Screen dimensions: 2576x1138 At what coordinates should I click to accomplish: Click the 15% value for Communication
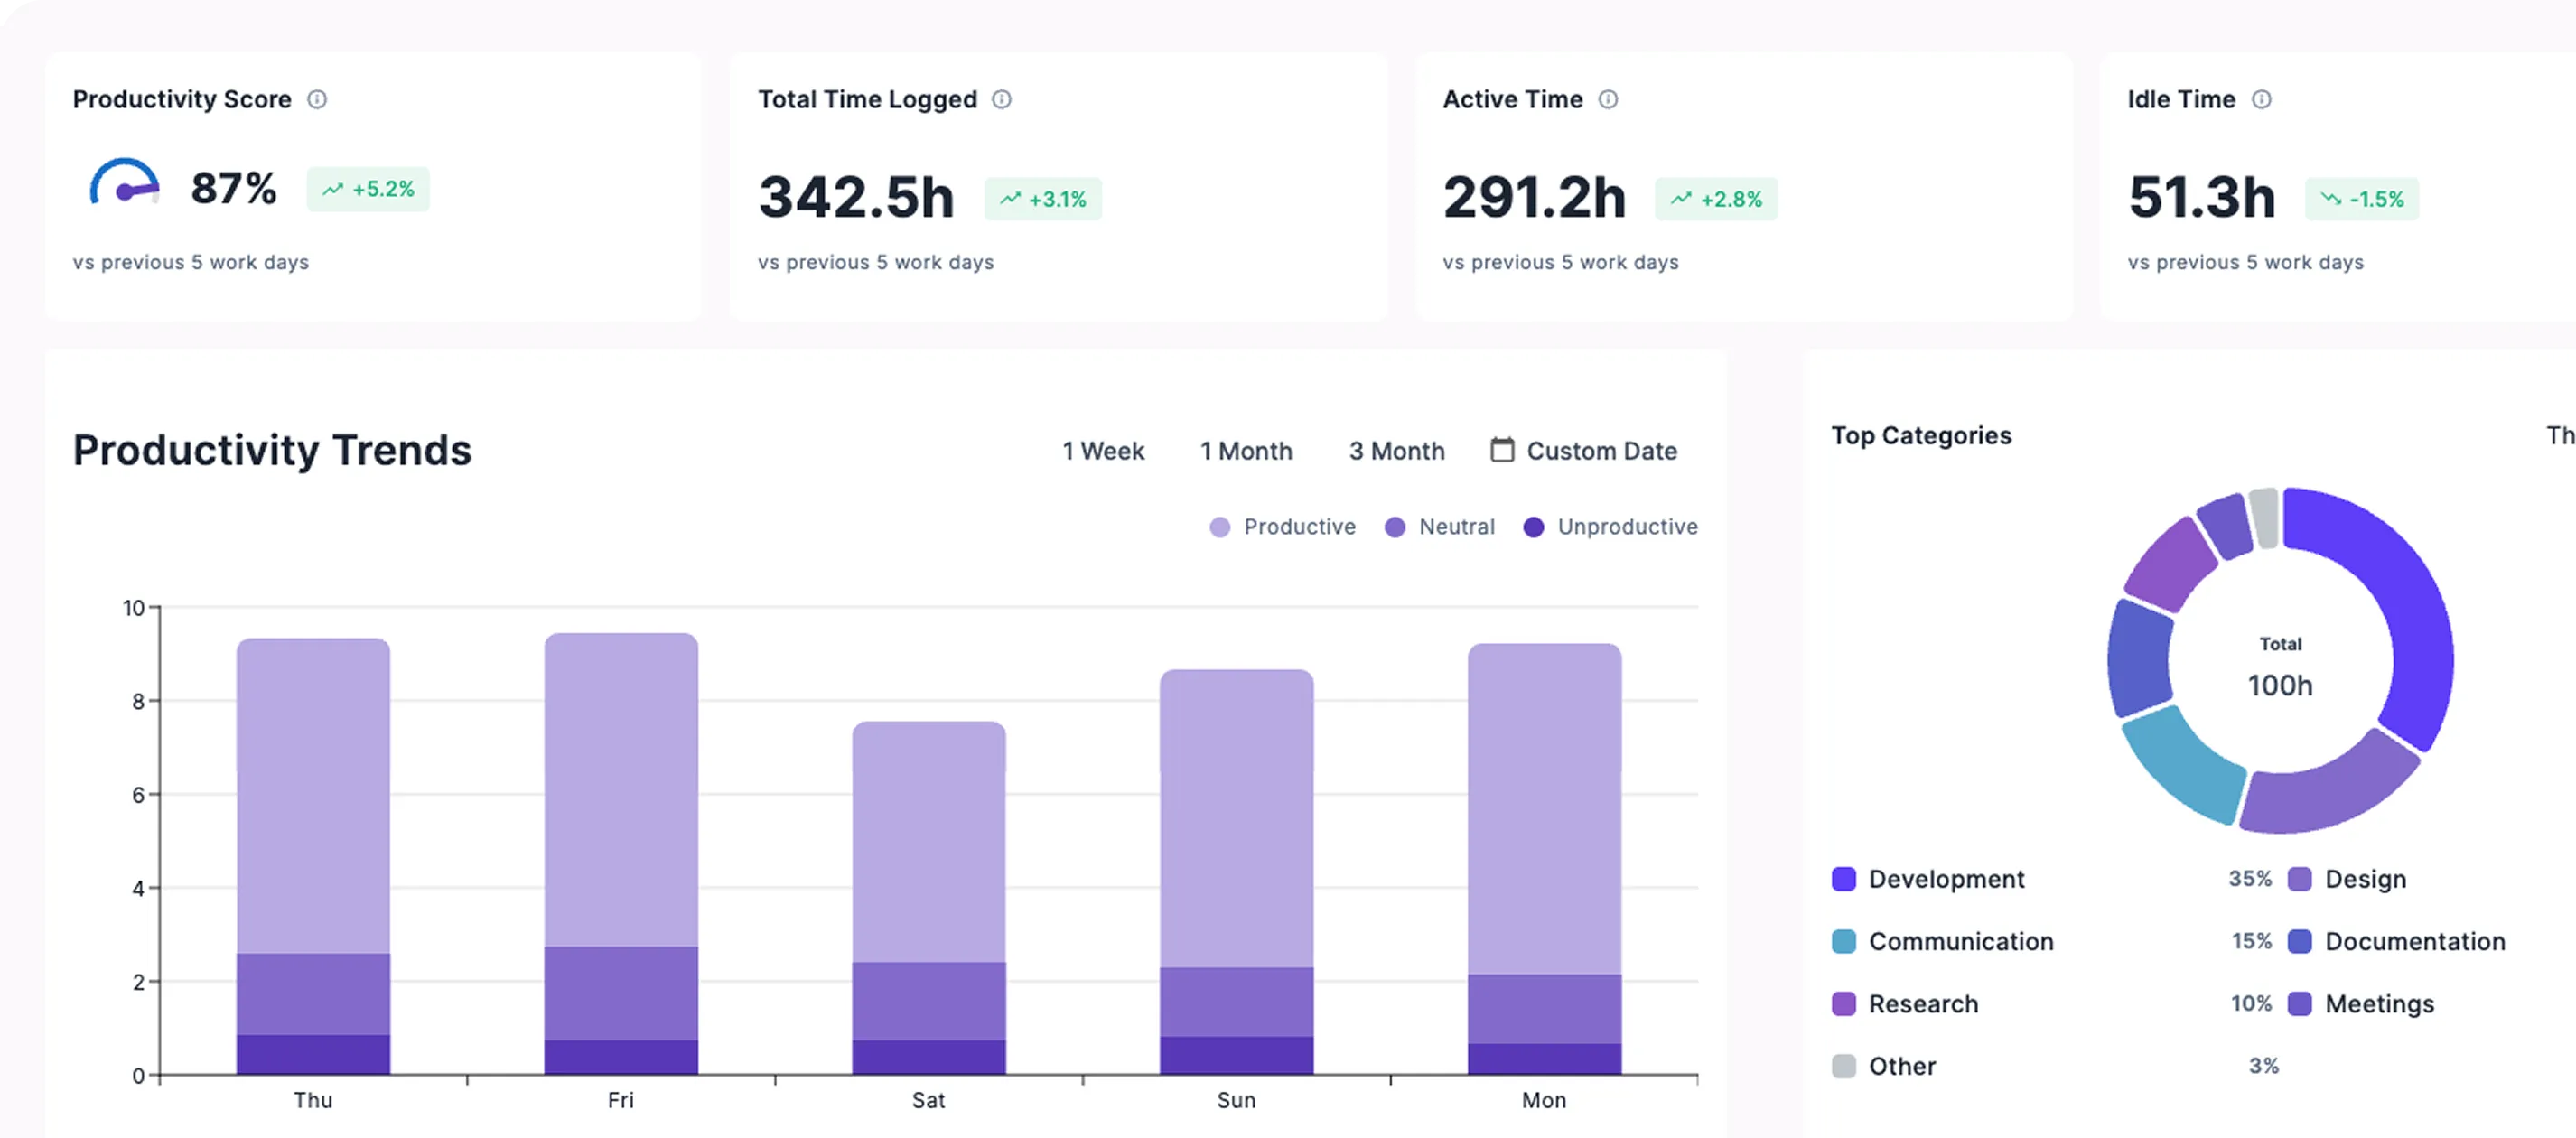click(x=2252, y=941)
